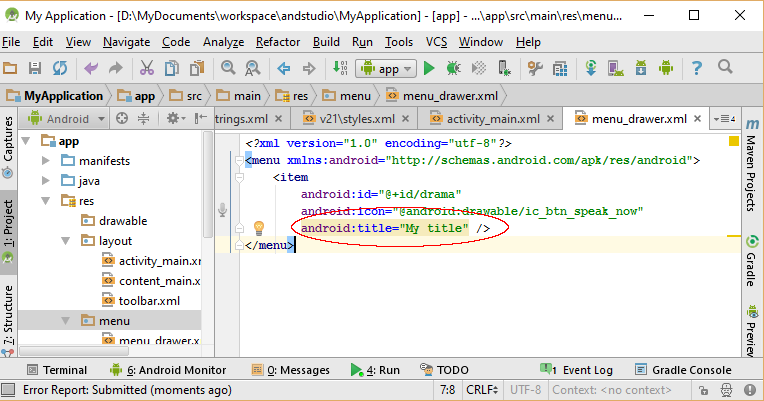The height and width of the screenshot is (401, 764).
Task: Navigate Back with blue left arrow
Action: (284, 68)
